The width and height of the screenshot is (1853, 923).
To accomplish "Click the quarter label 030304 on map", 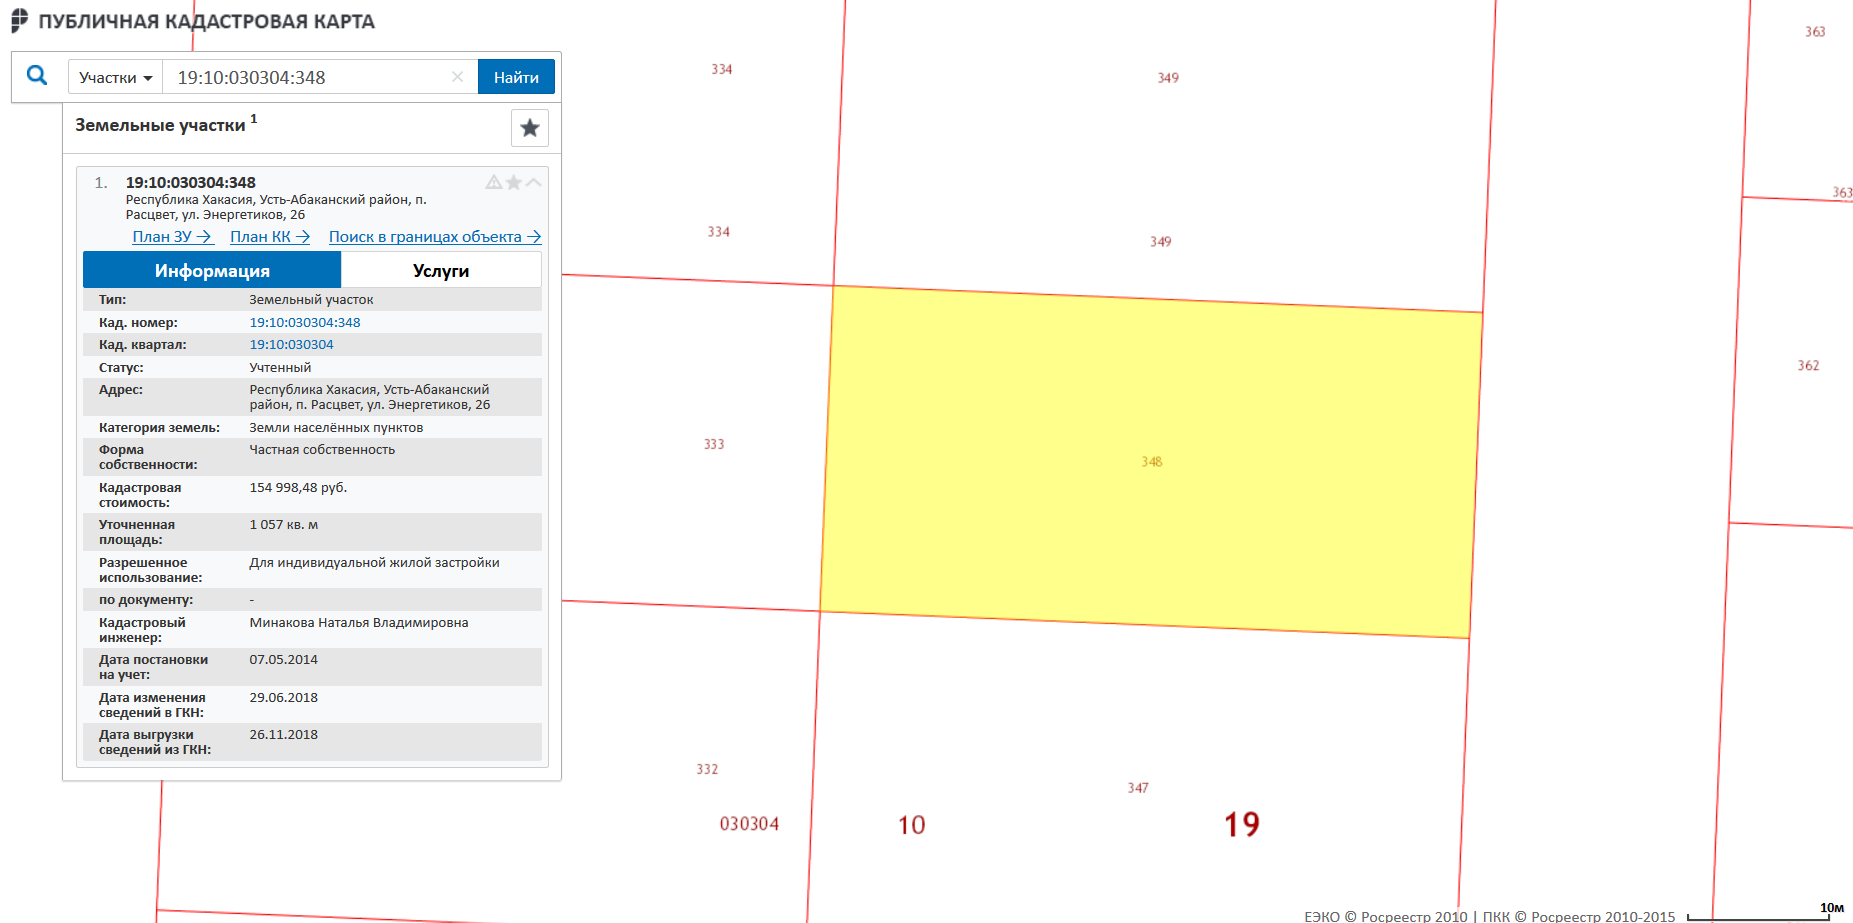I will [749, 823].
